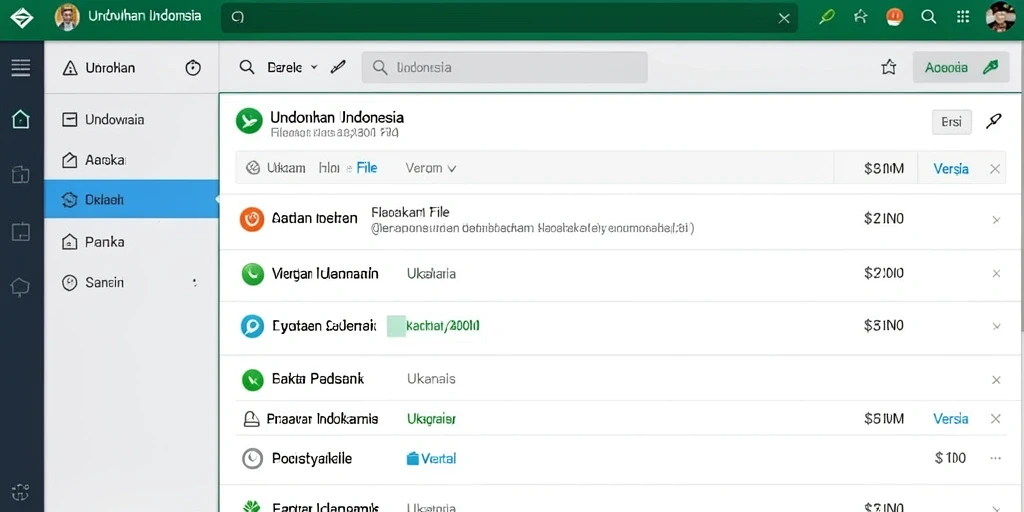Click the $2IN0 amount in Aadan toehen row
1024x512 pixels.
click(884, 219)
